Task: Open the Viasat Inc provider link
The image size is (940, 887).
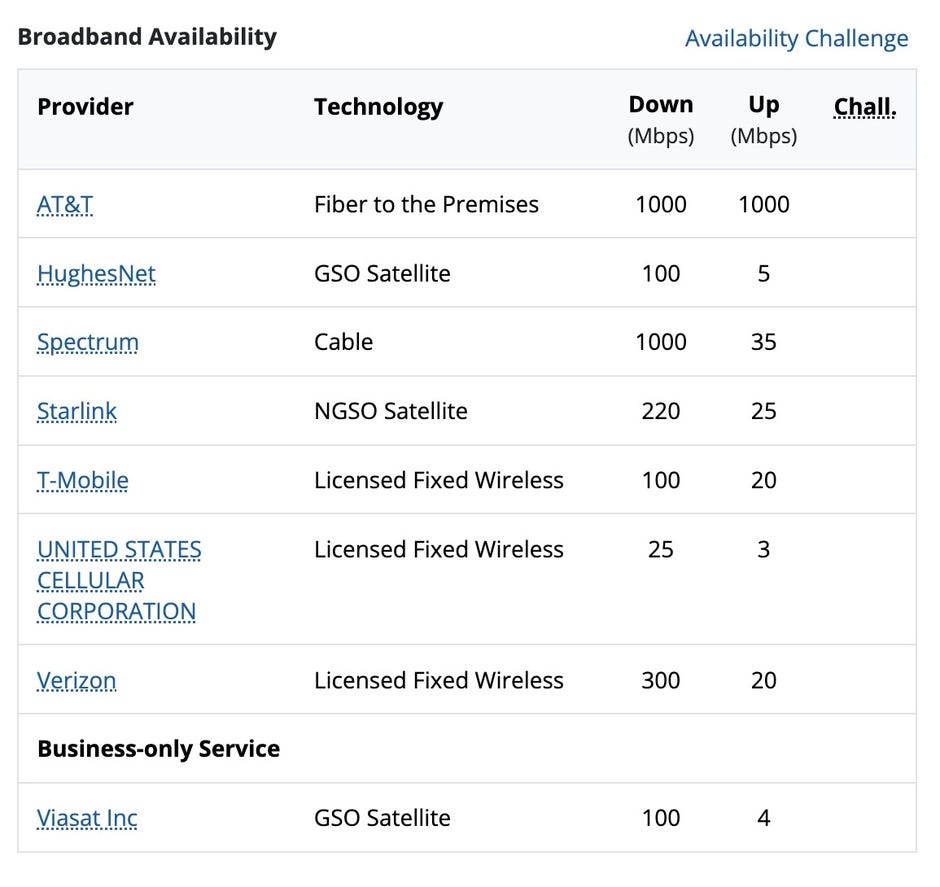Action: (87, 818)
